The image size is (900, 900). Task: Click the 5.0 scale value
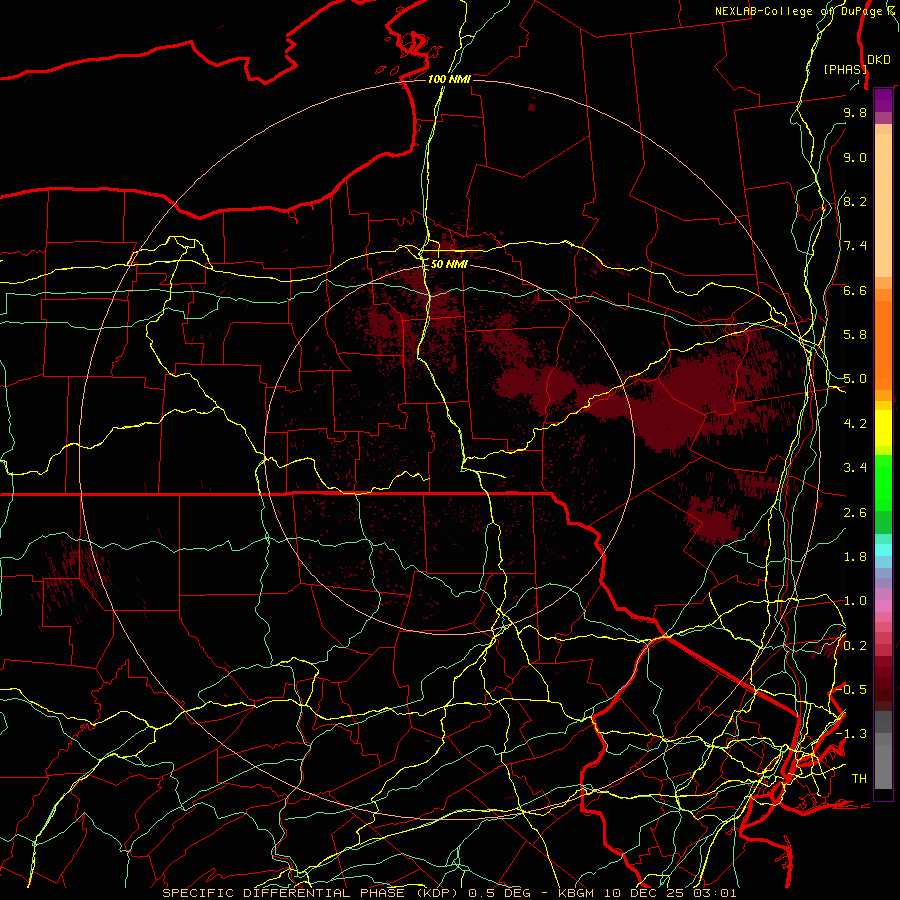click(855, 379)
